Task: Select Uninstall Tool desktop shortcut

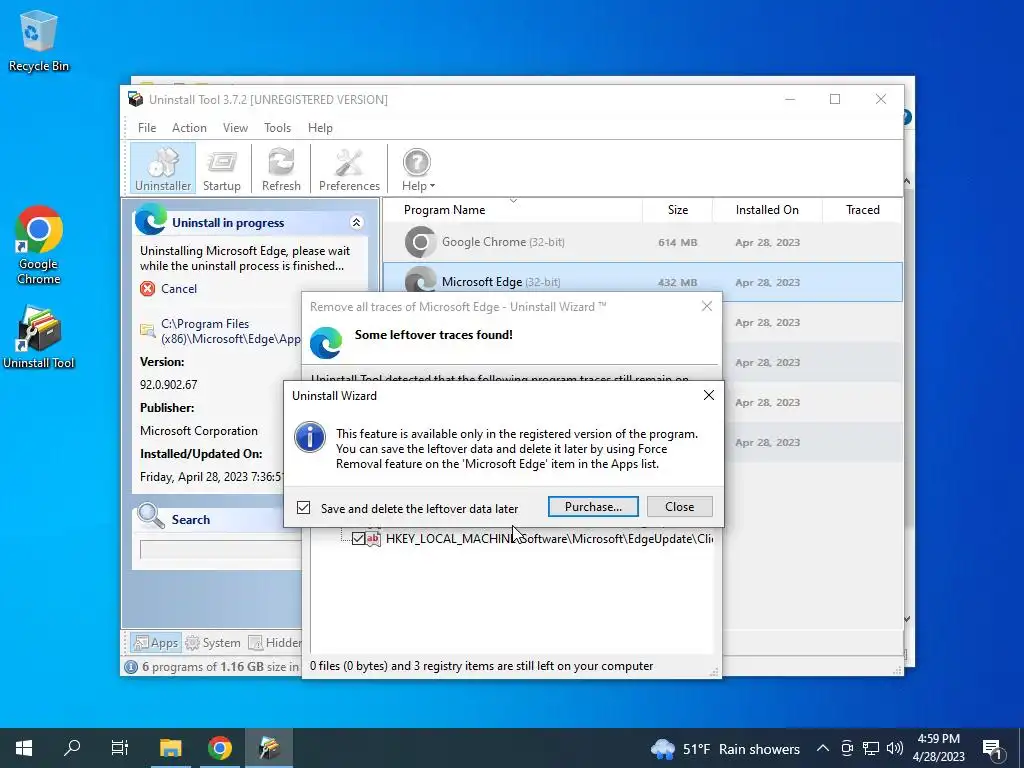Action: (39, 338)
